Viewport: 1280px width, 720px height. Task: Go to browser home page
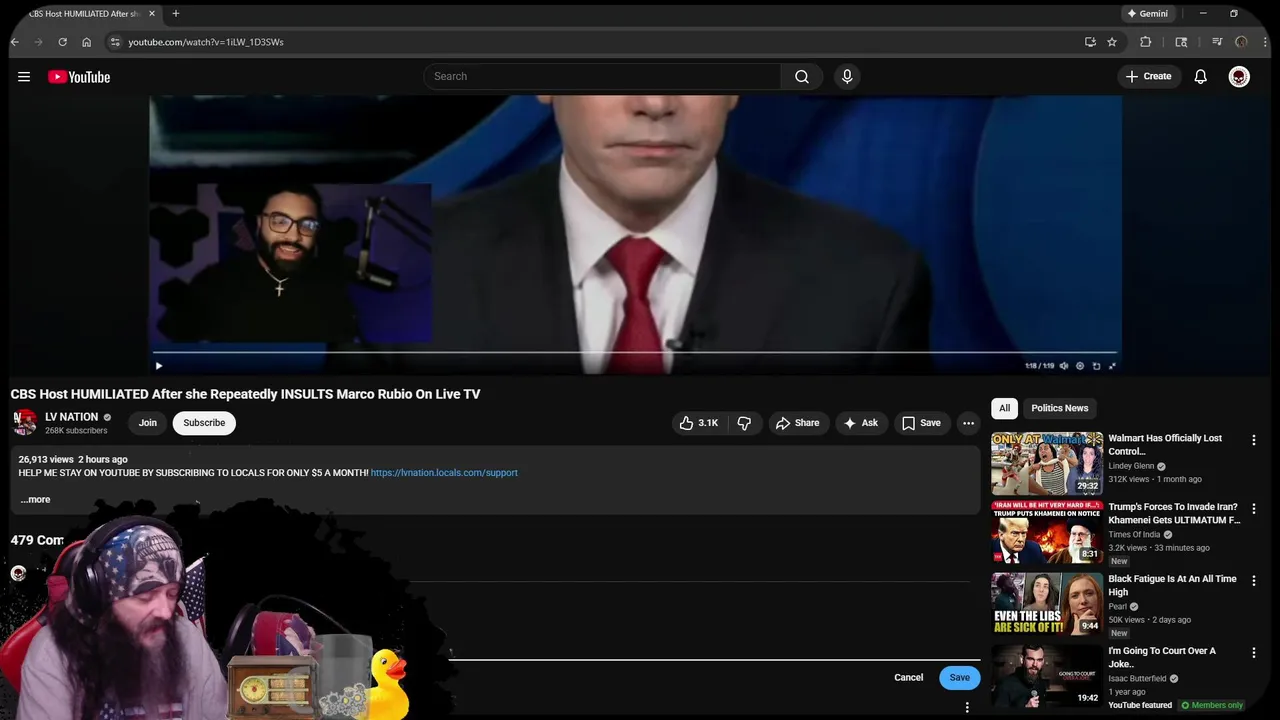86,42
